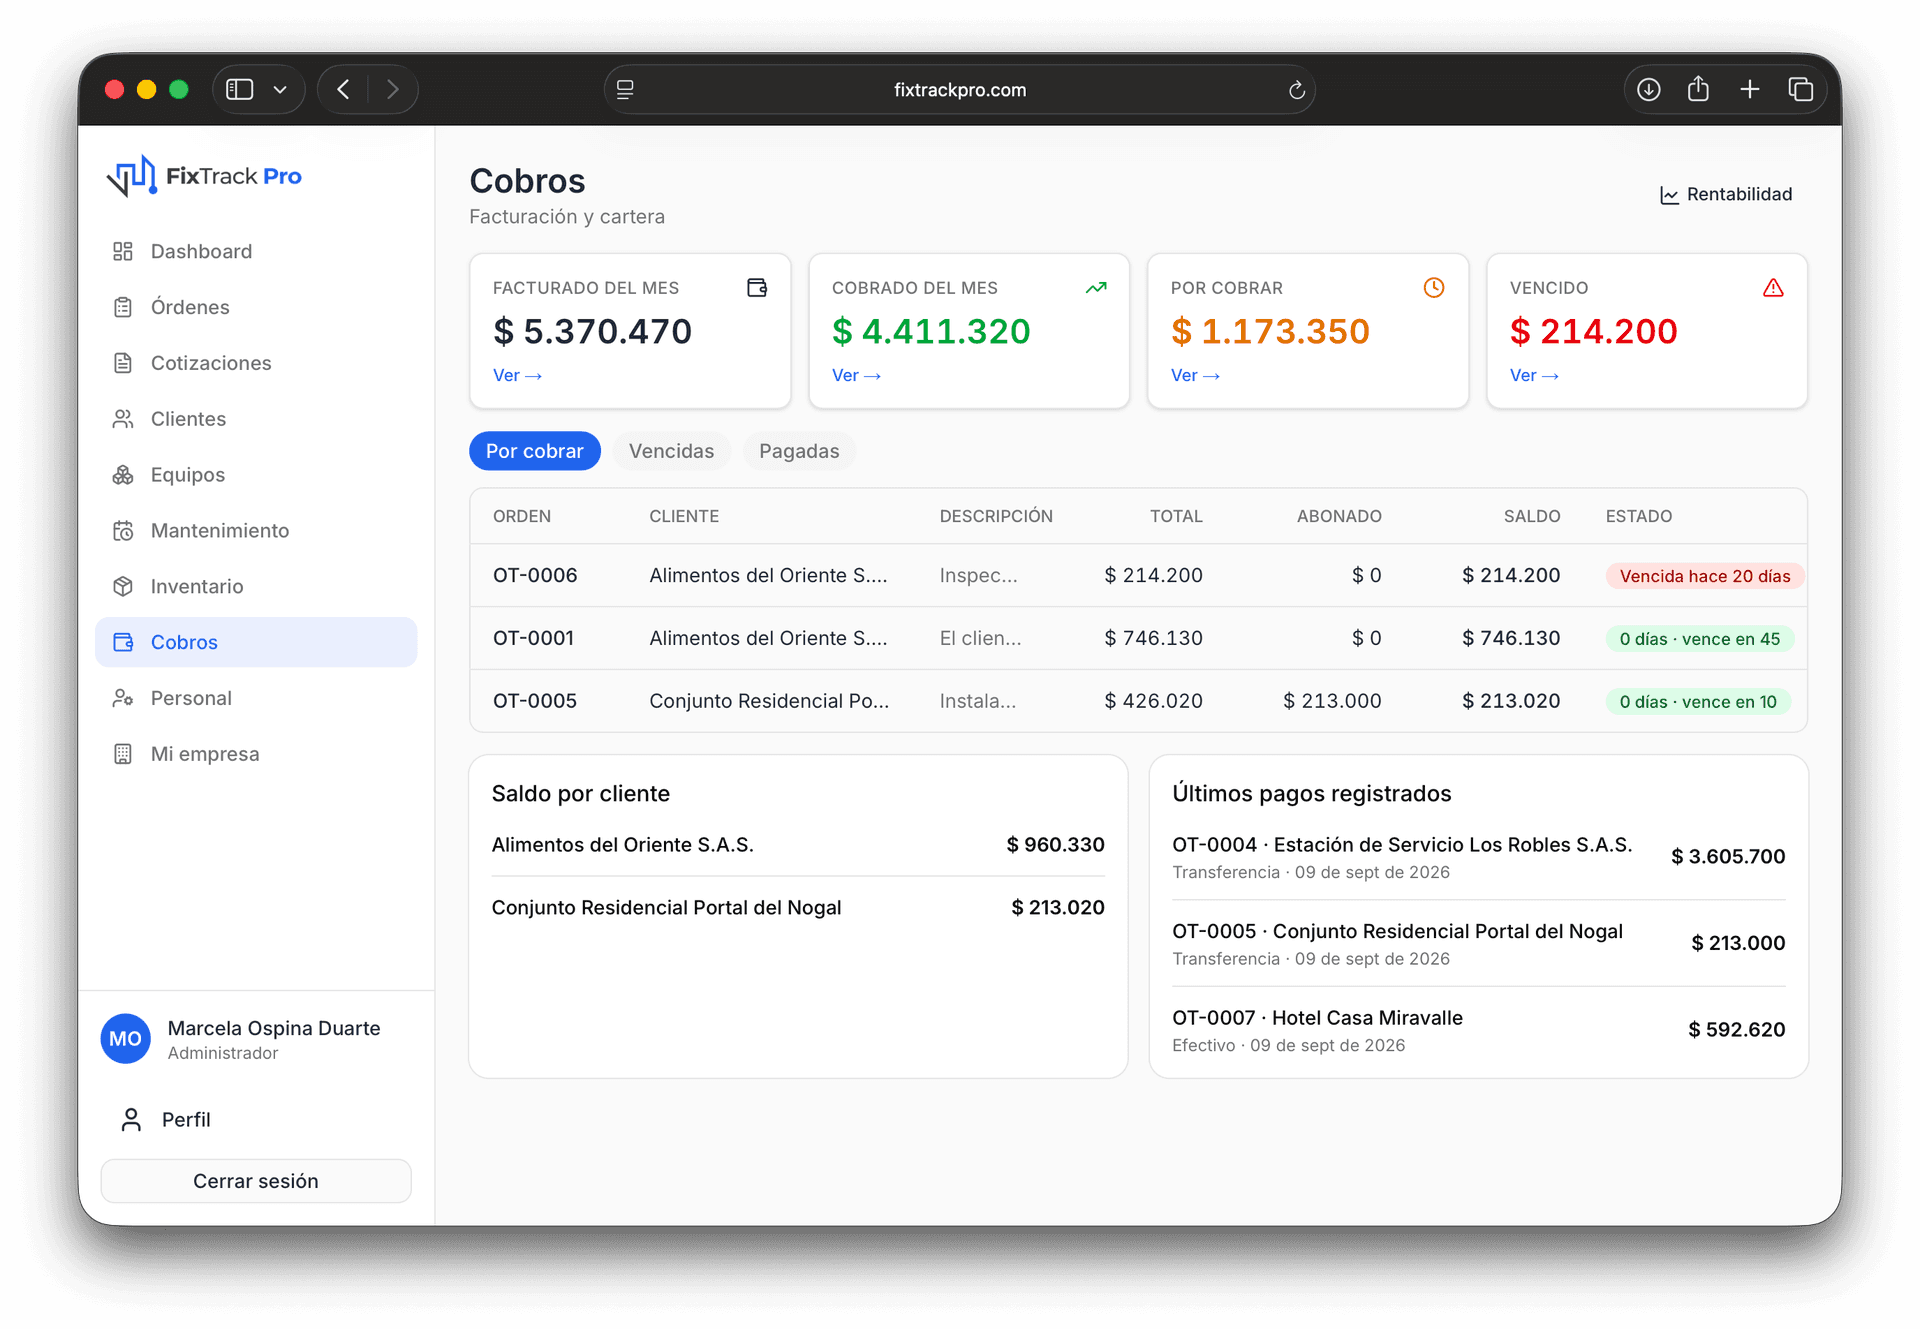Open the Perfil link
1920x1329 pixels.
point(166,1120)
